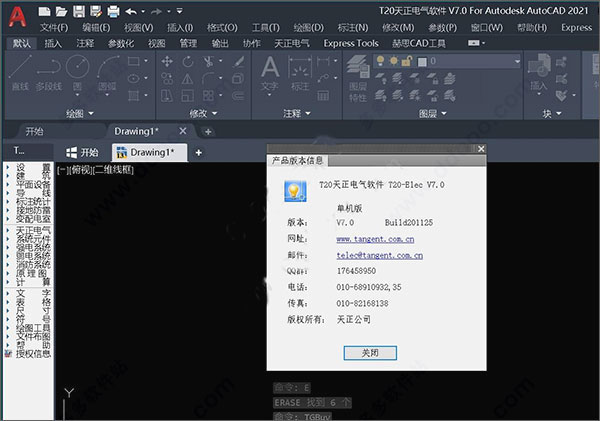
Task: Click the Undo arrow in quick access toolbar
Action: pos(133,11)
